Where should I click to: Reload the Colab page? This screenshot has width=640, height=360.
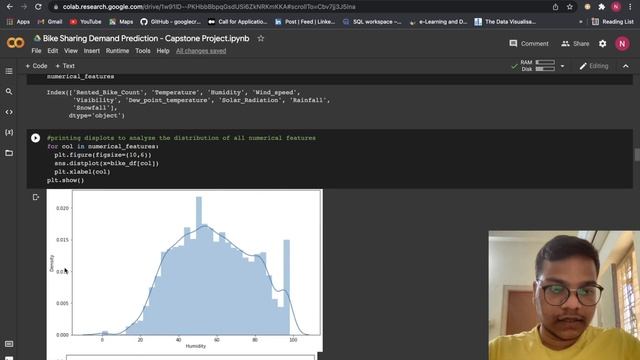[38, 7]
